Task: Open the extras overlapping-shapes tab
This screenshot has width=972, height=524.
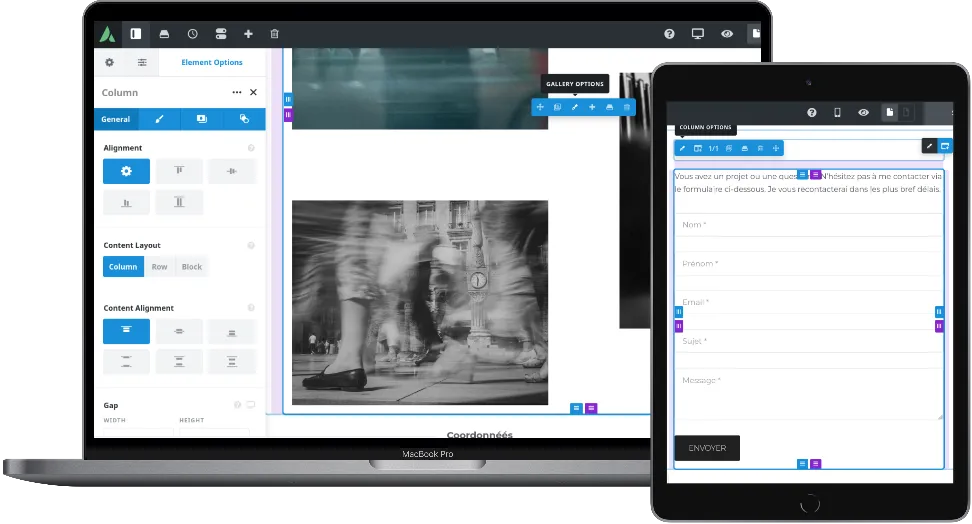Action: (x=244, y=119)
